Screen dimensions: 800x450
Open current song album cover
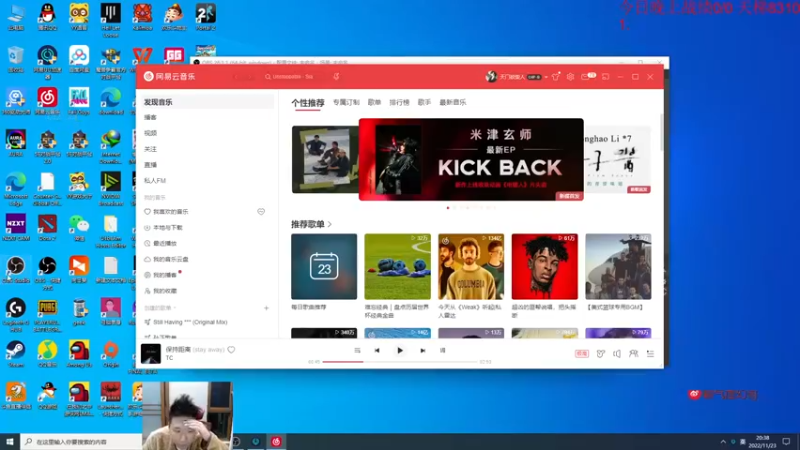pyautogui.click(x=151, y=354)
